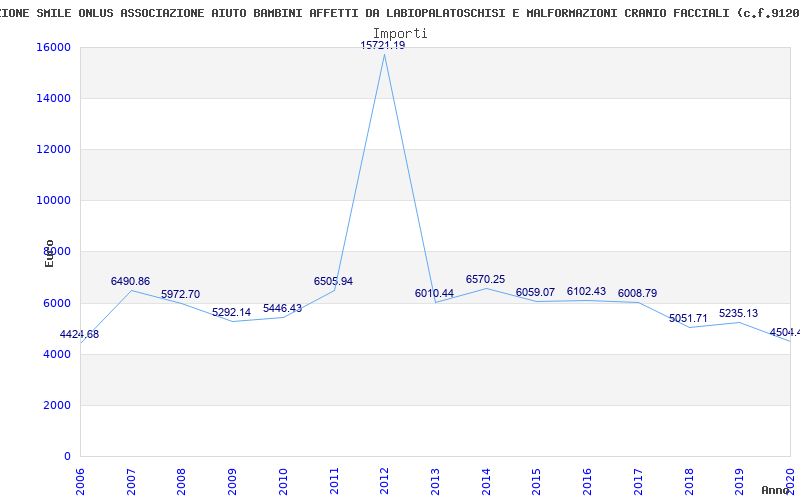Click the 5051.71 data label

coord(688,318)
